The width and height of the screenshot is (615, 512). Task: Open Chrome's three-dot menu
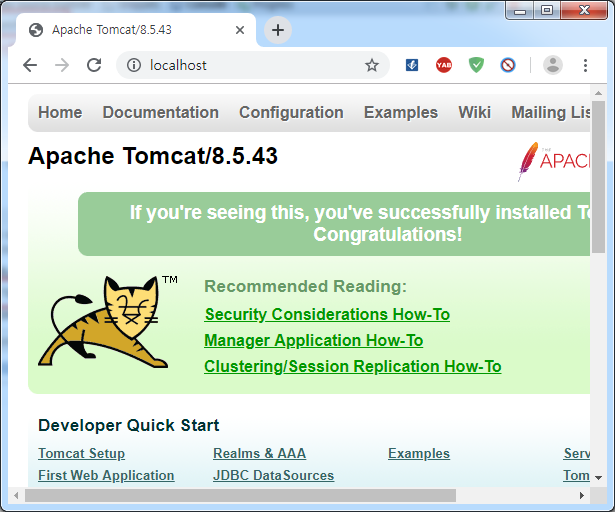point(585,65)
